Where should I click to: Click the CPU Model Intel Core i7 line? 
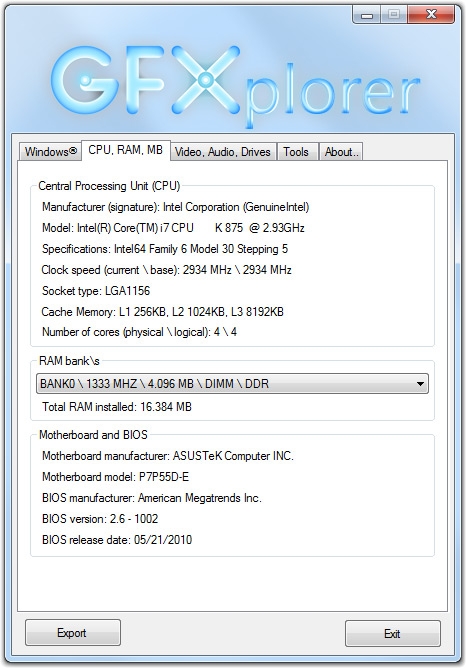[x=173, y=228]
